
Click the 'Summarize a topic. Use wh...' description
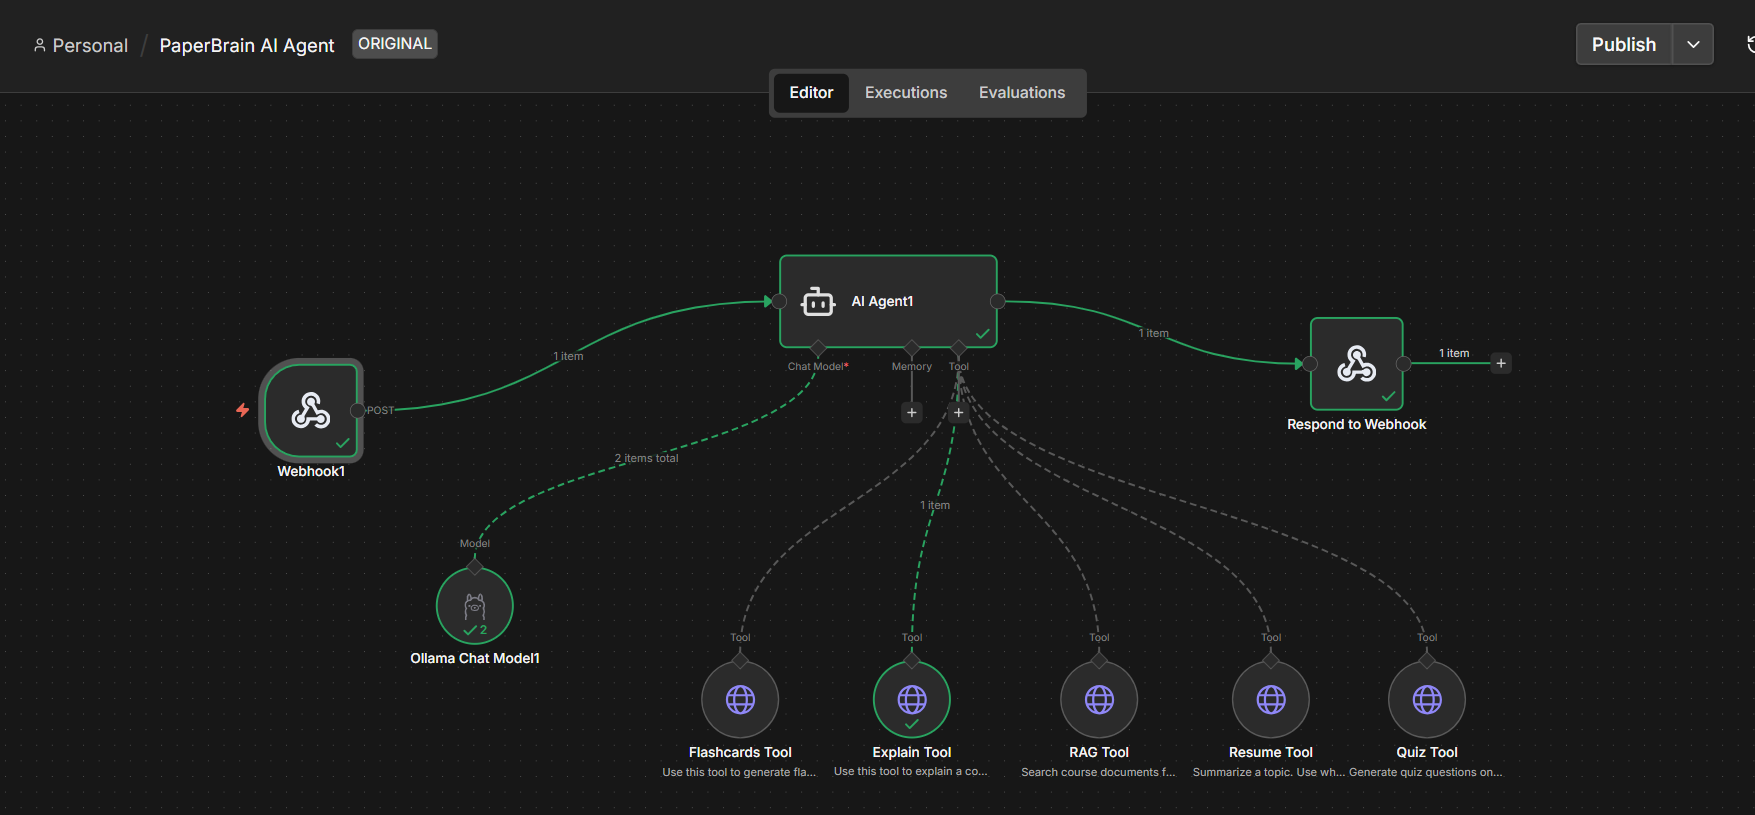(x=1269, y=772)
